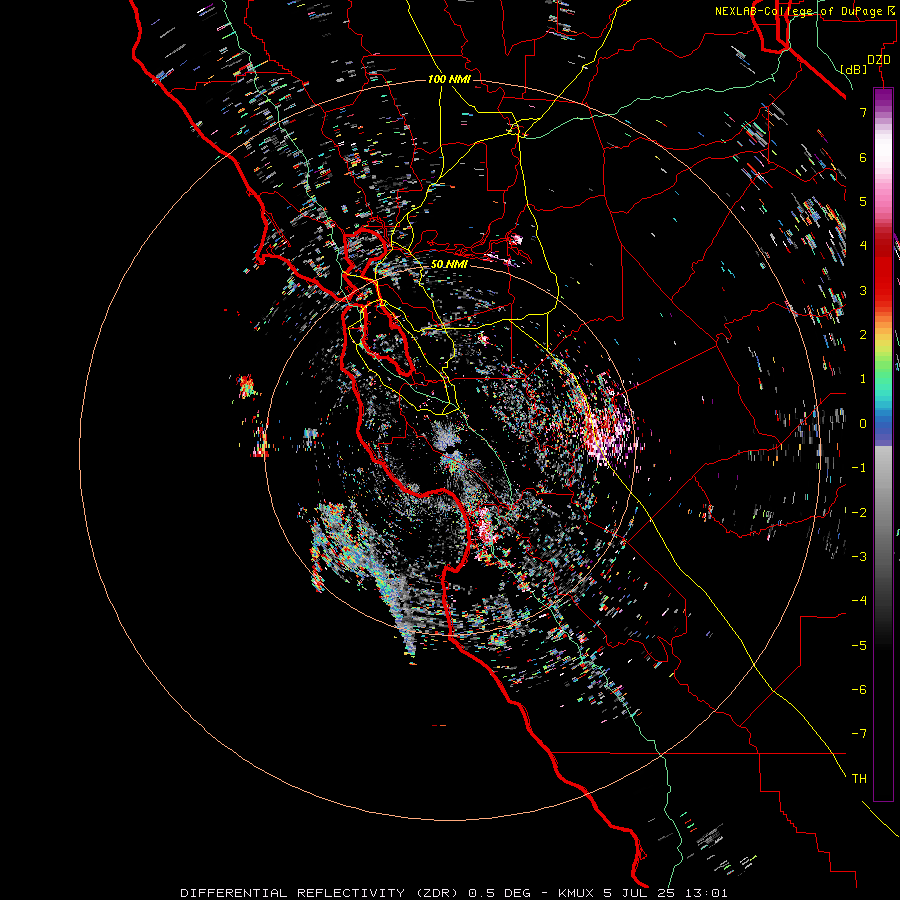This screenshot has width=900, height=900.
Task: Click the "3" value on color scale
Action: tap(863, 290)
